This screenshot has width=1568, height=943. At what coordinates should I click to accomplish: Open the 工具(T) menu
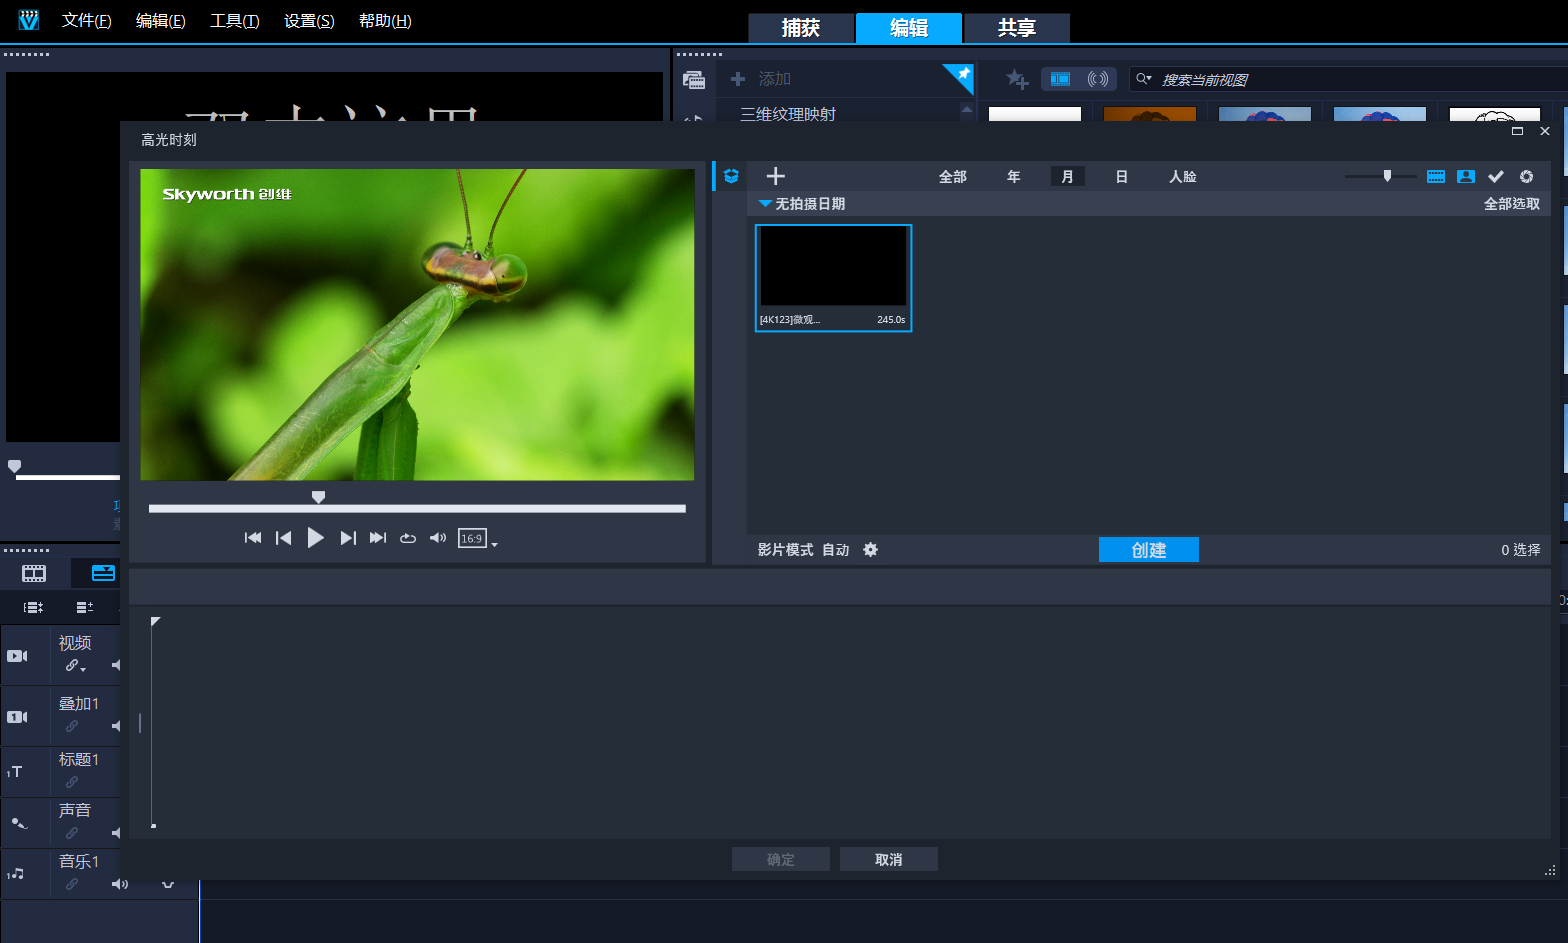tap(234, 21)
